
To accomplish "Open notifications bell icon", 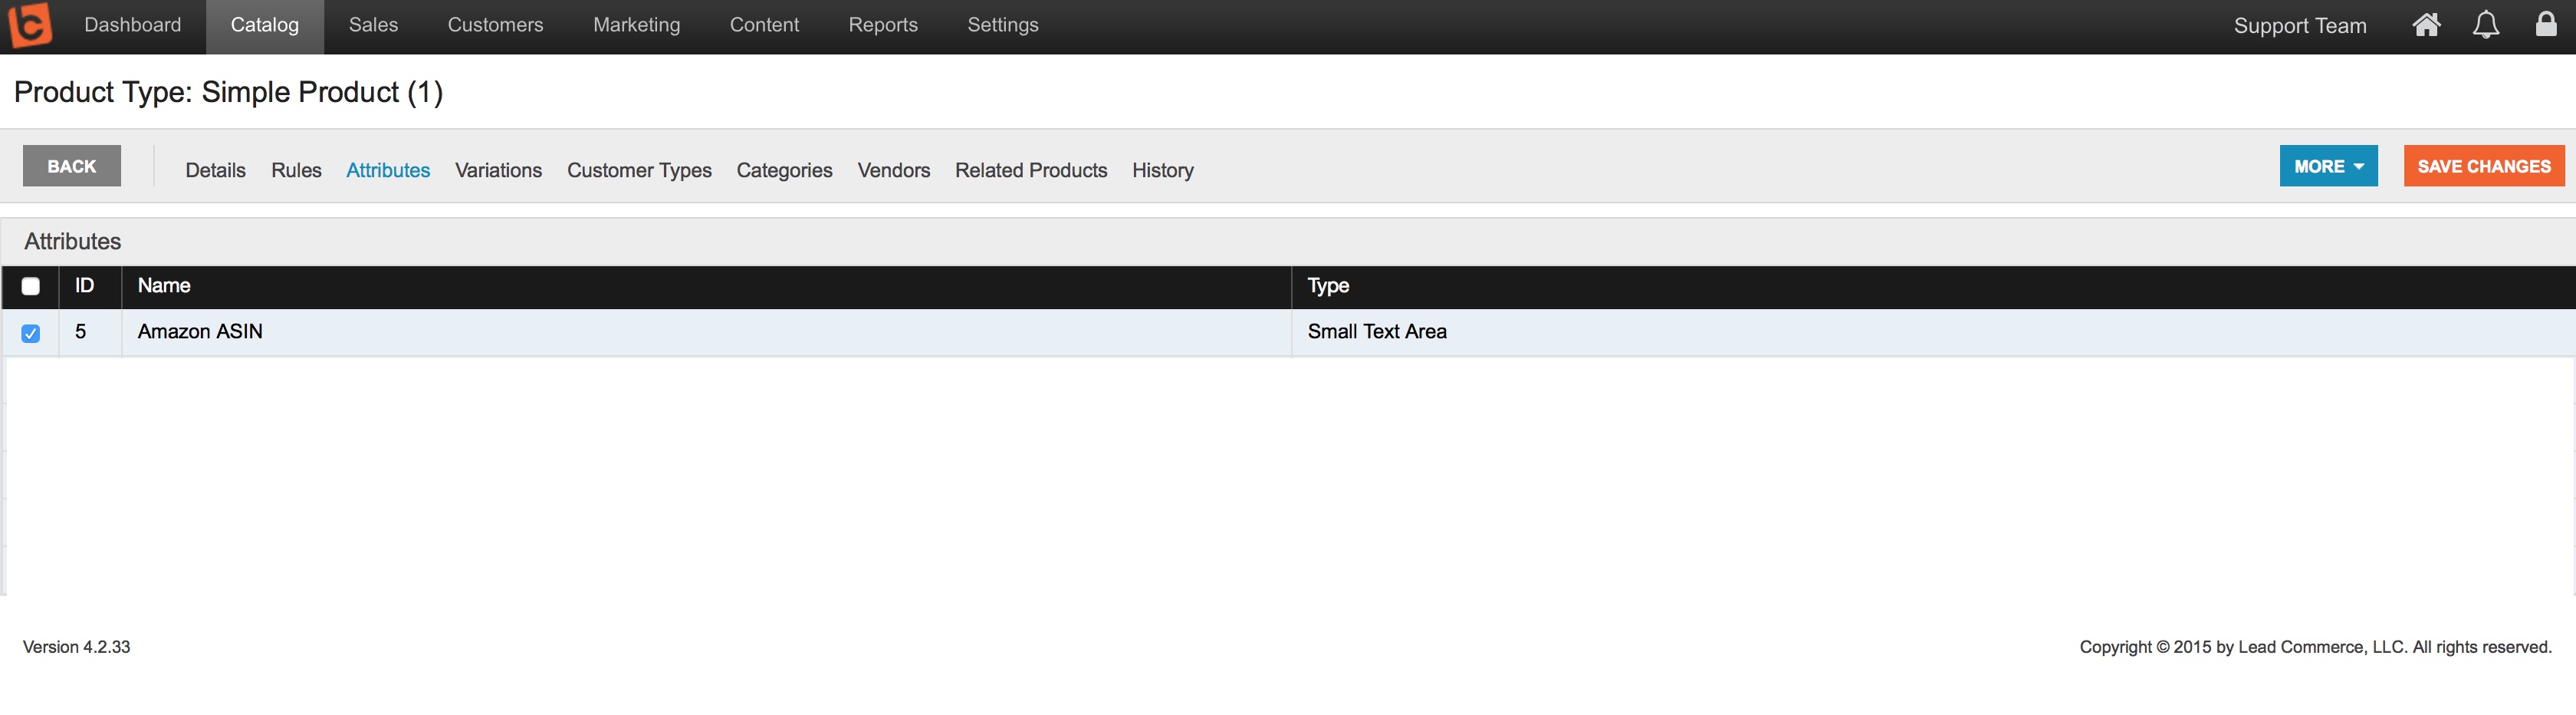I will [2486, 25].
